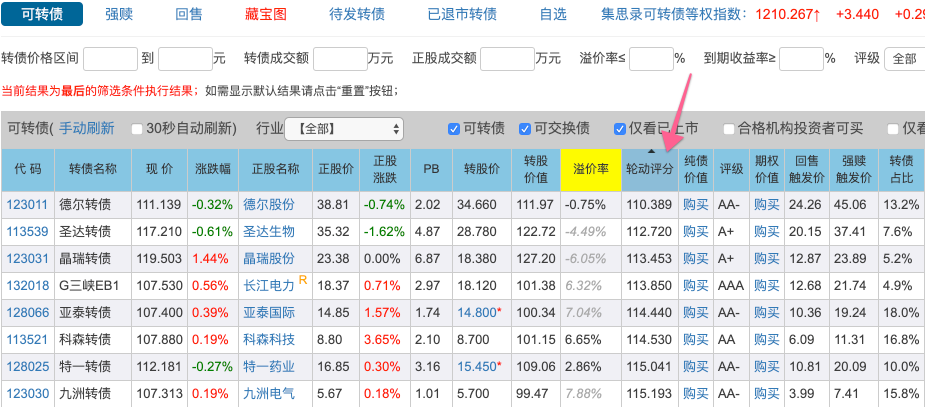This screenshot has width=925, height=407.
Task: Click the 到期收益率≥ input field
Action: point(801,58)
